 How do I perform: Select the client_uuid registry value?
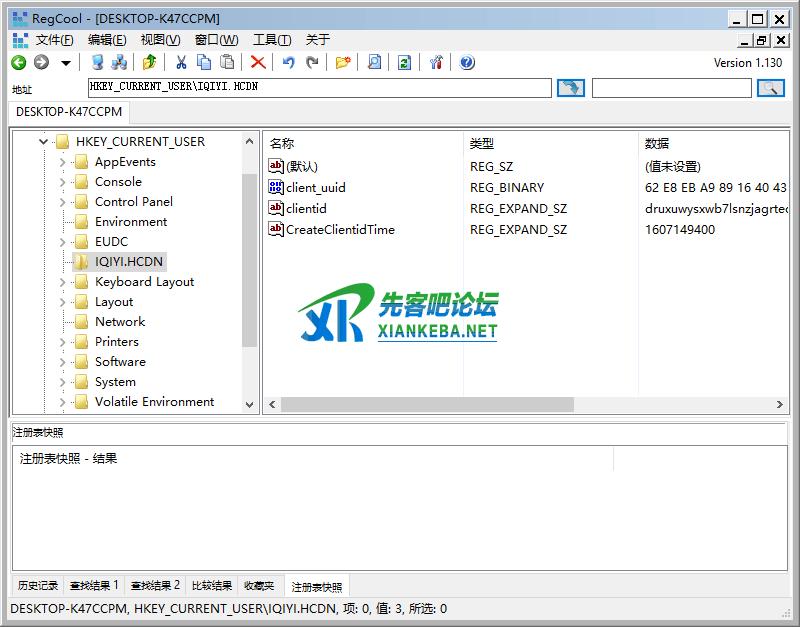(x=315, y=187)
